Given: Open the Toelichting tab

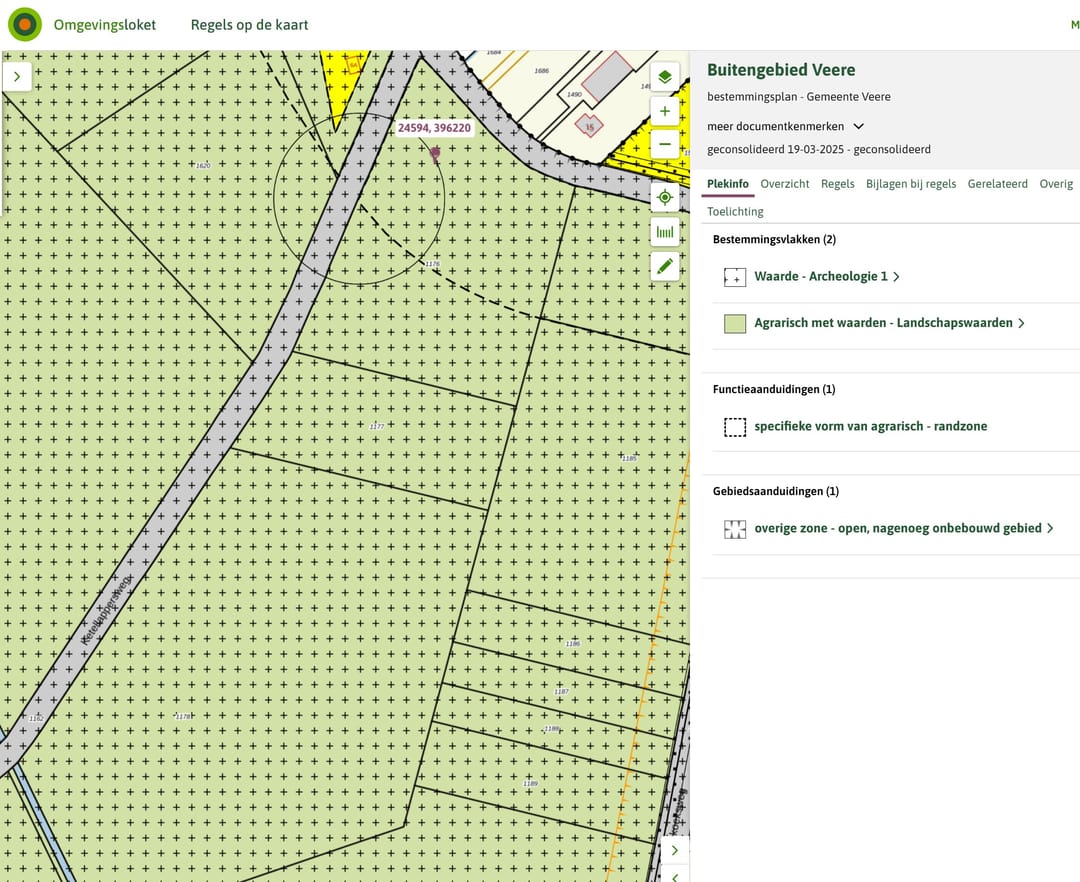Looking at the screenshot, I should (x=735, y=212).
